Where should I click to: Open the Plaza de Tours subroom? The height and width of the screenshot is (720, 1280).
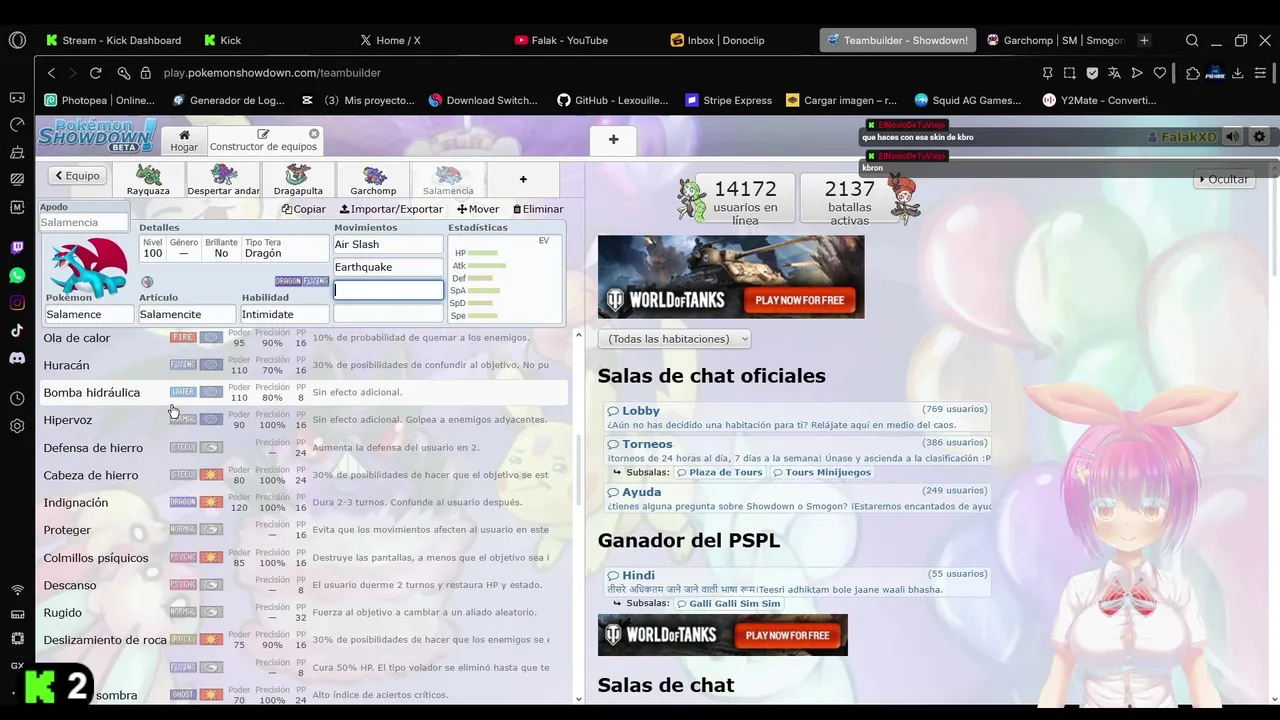(x=719, y=472)
